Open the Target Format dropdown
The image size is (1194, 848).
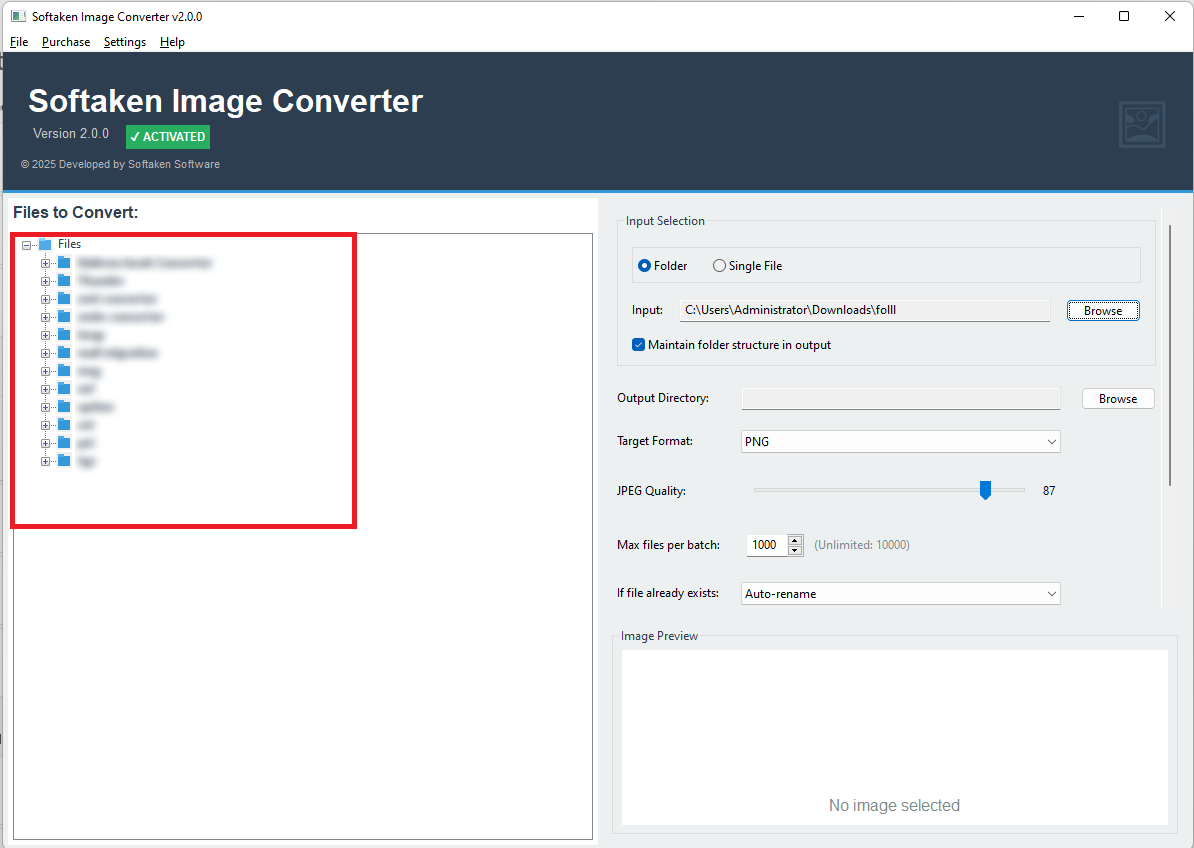pos(901,442)
